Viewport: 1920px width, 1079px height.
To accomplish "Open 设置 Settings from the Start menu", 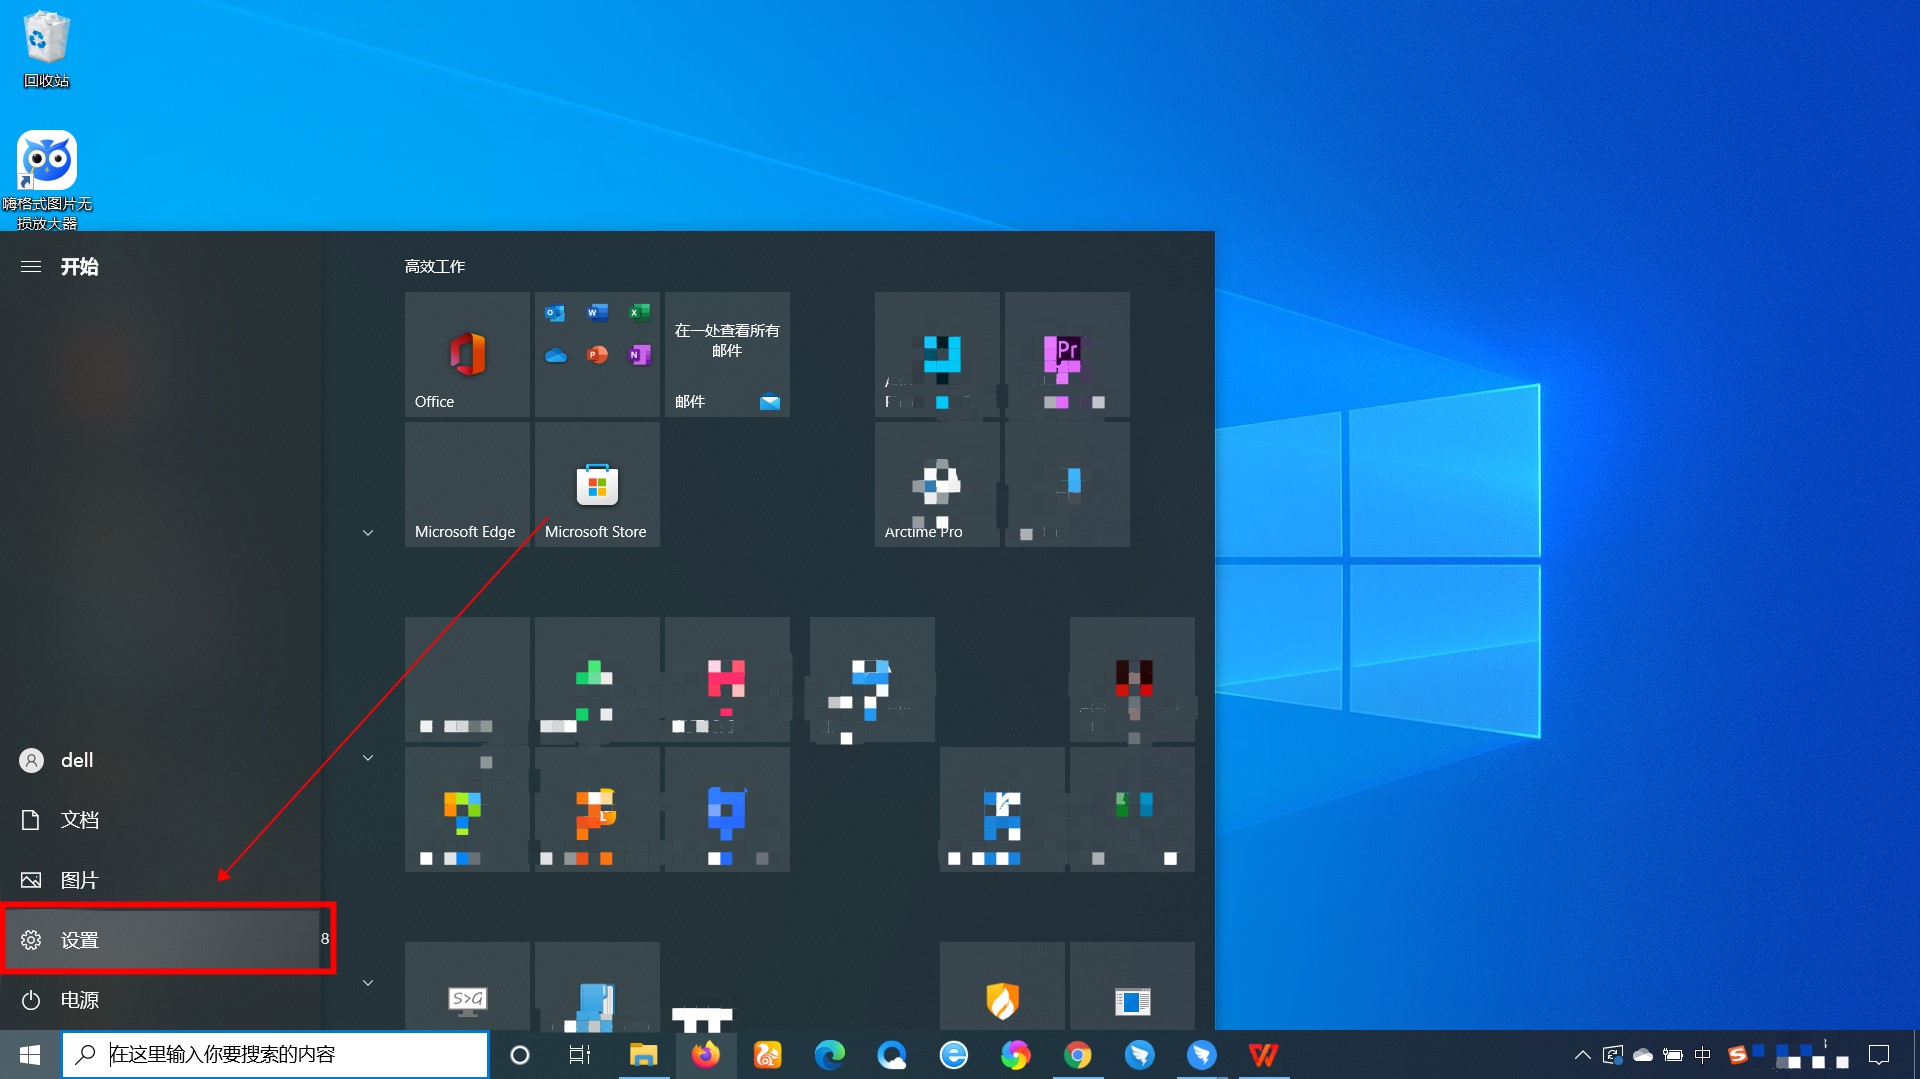I will [80, 940].
